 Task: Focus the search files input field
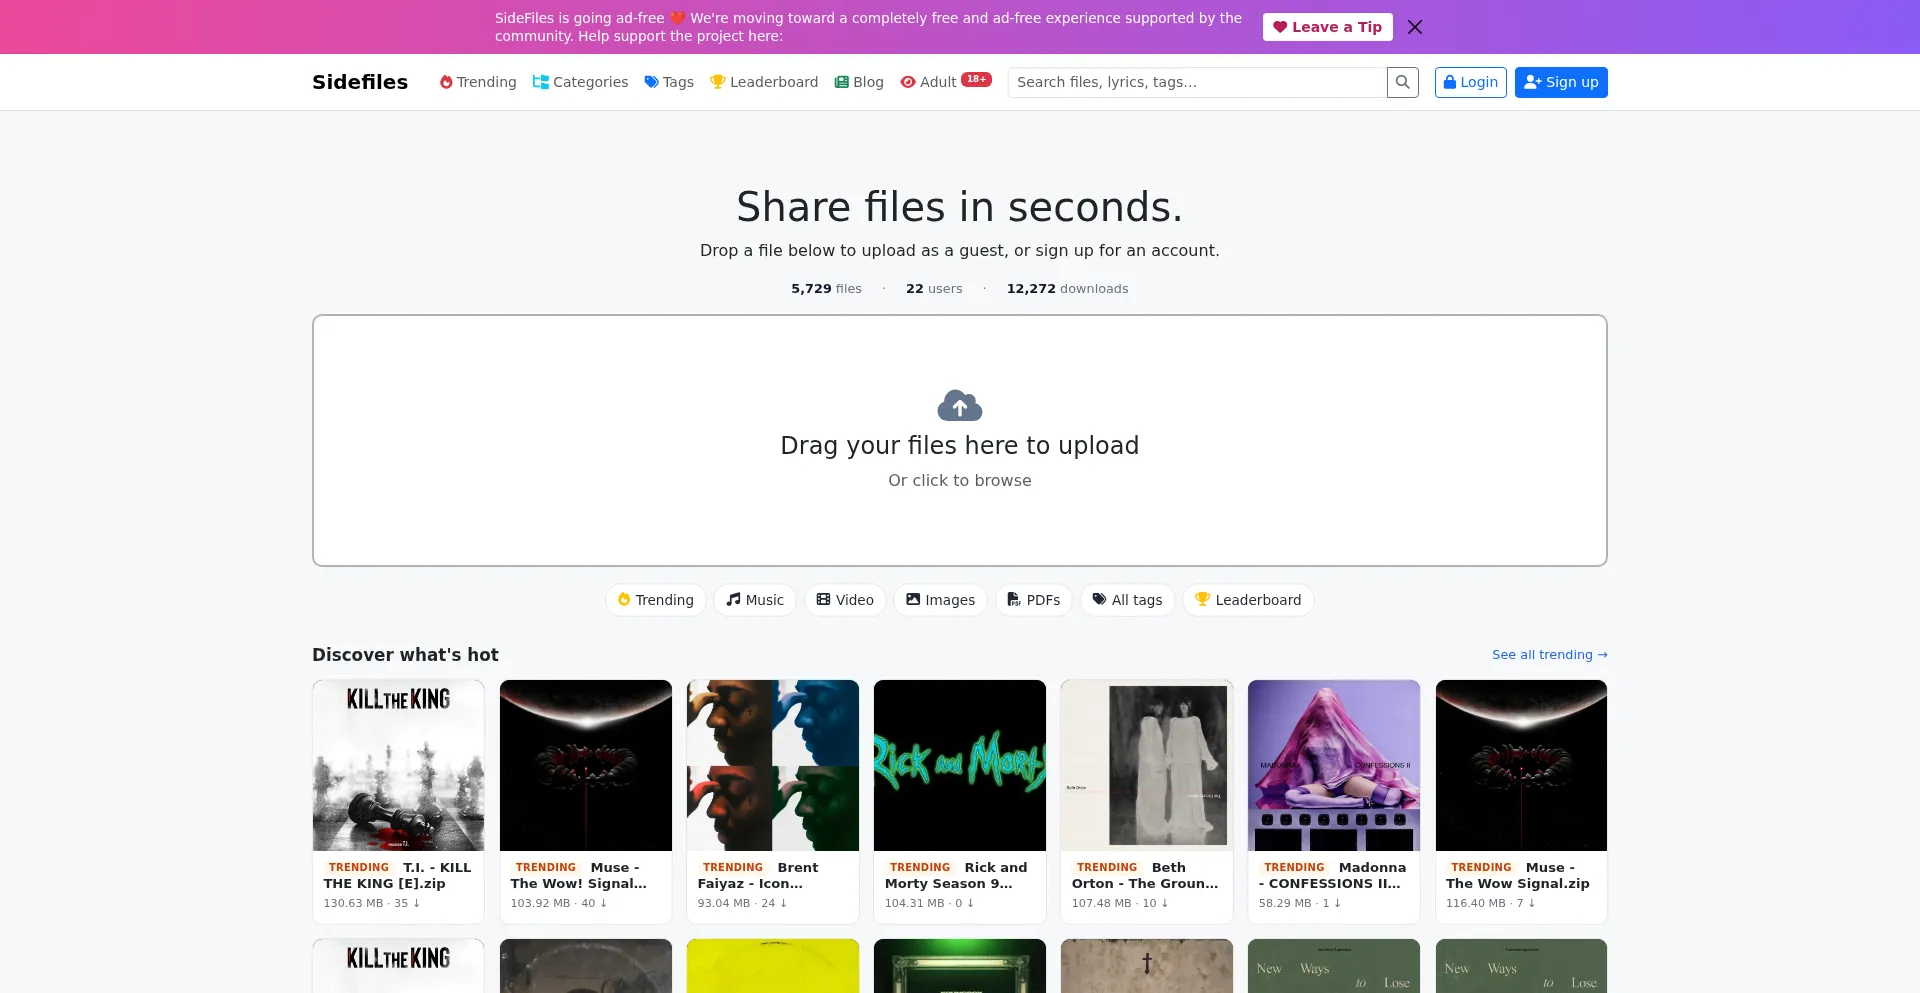click(1197, 82)
